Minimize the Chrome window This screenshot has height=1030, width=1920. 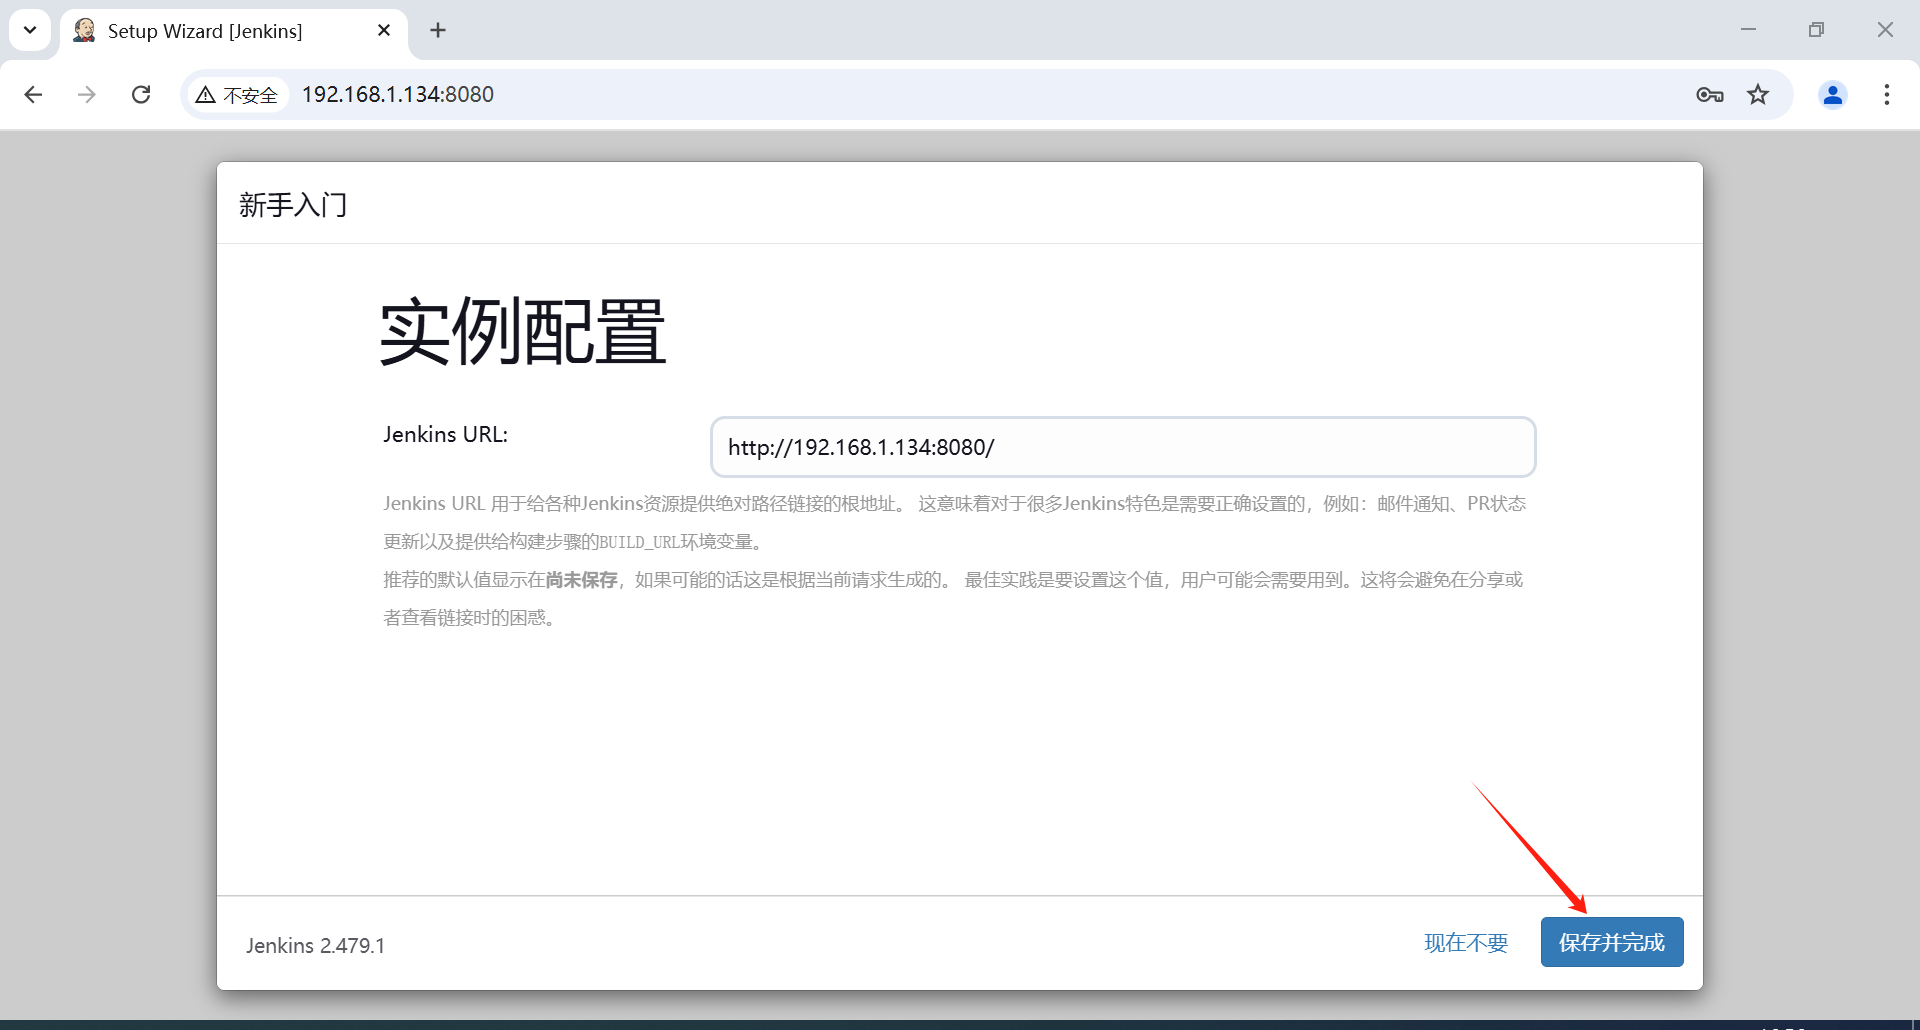pyautogui.click(x=1748, y=30)
